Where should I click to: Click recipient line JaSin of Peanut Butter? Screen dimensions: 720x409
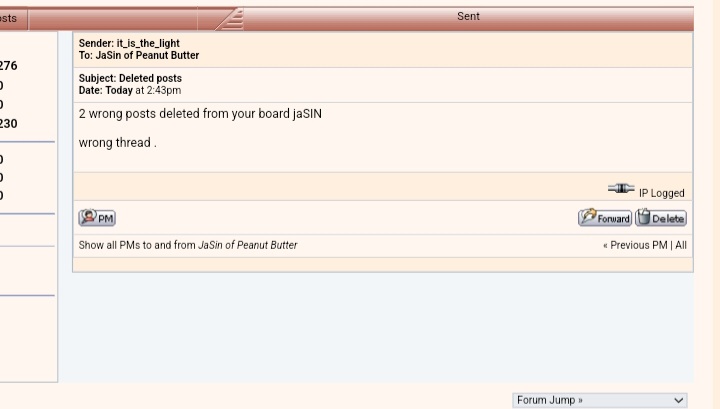145,55
